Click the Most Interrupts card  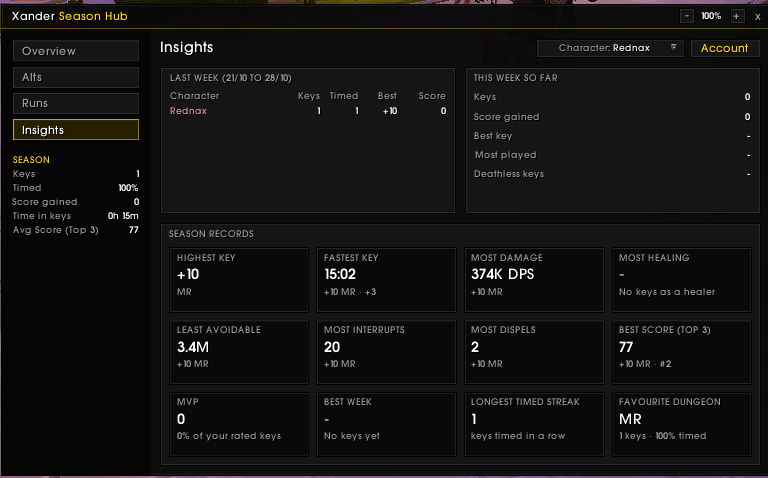(386, 352)
